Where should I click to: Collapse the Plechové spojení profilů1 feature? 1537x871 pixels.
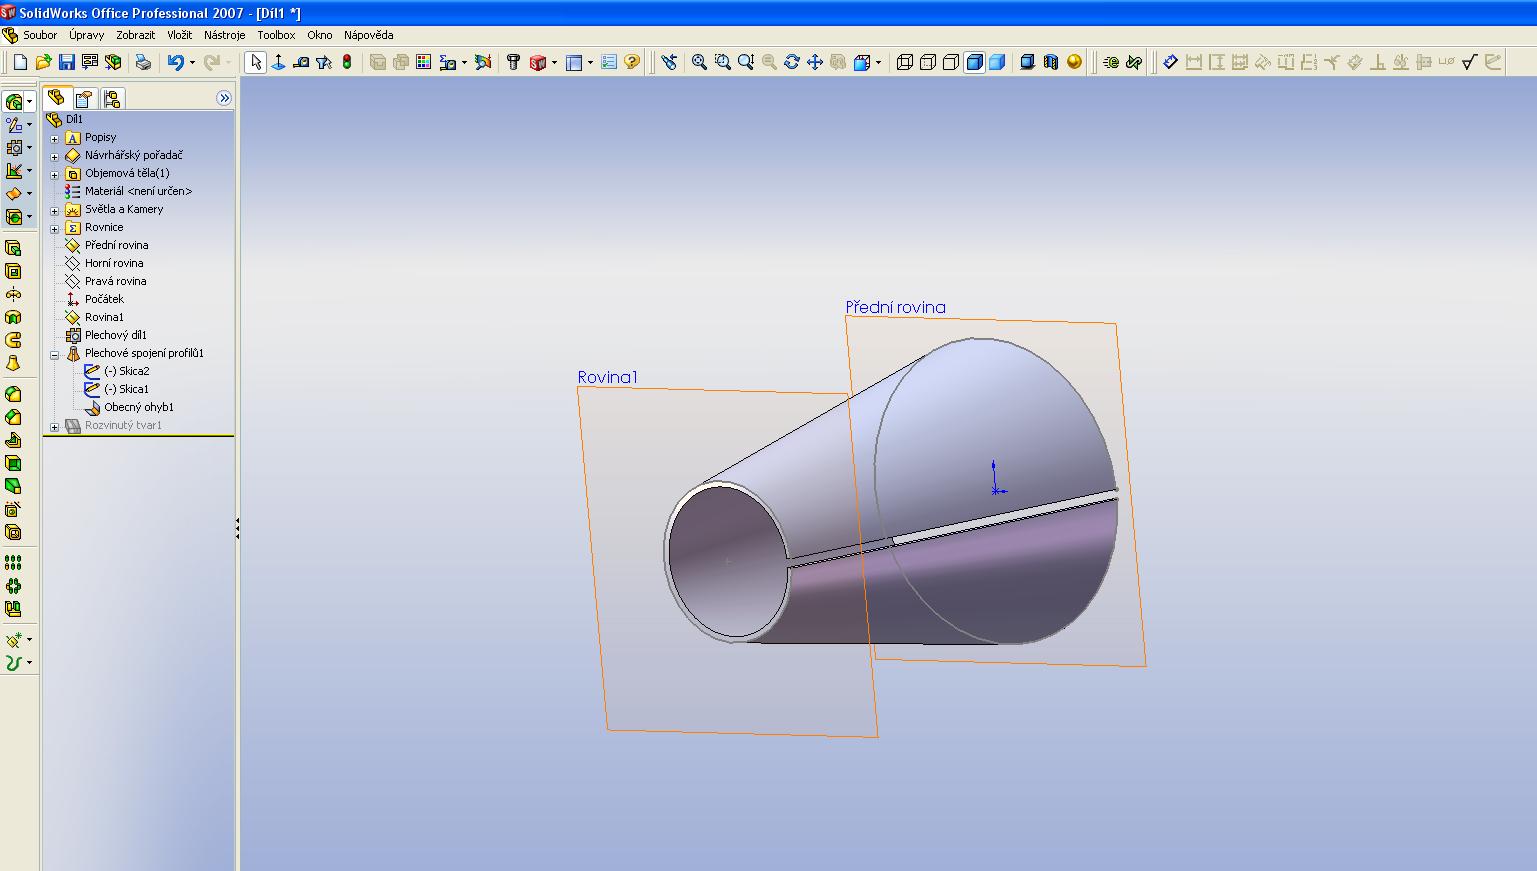55,354
